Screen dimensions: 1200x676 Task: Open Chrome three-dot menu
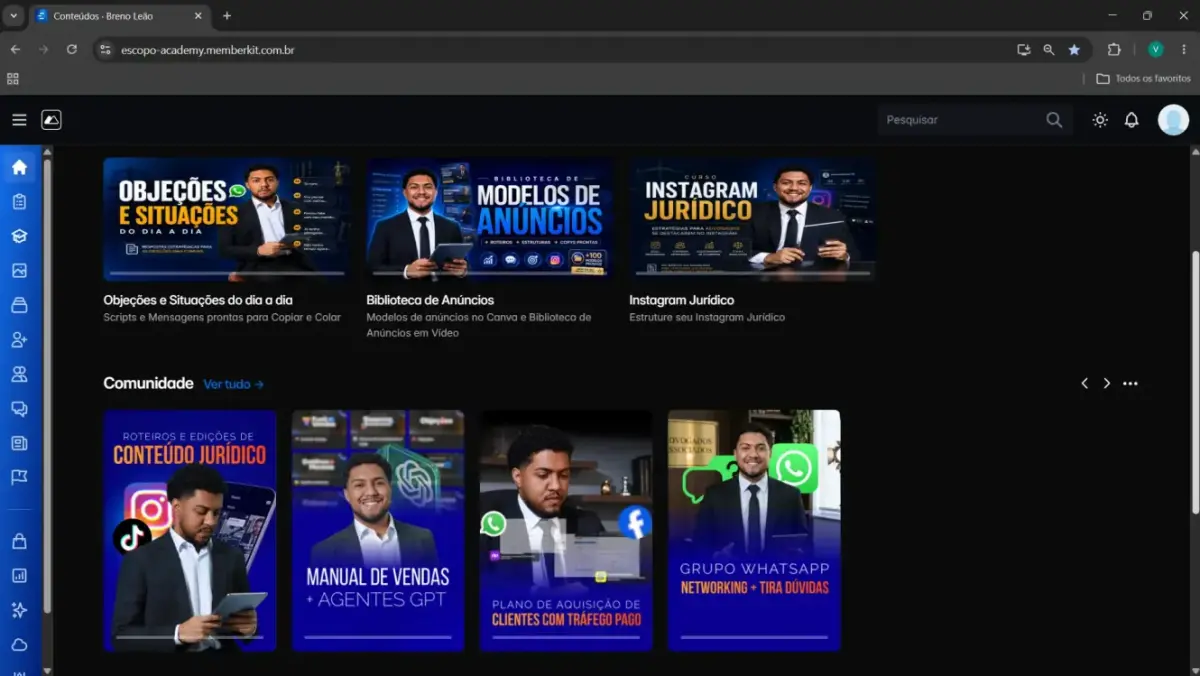pos(1184,50)
